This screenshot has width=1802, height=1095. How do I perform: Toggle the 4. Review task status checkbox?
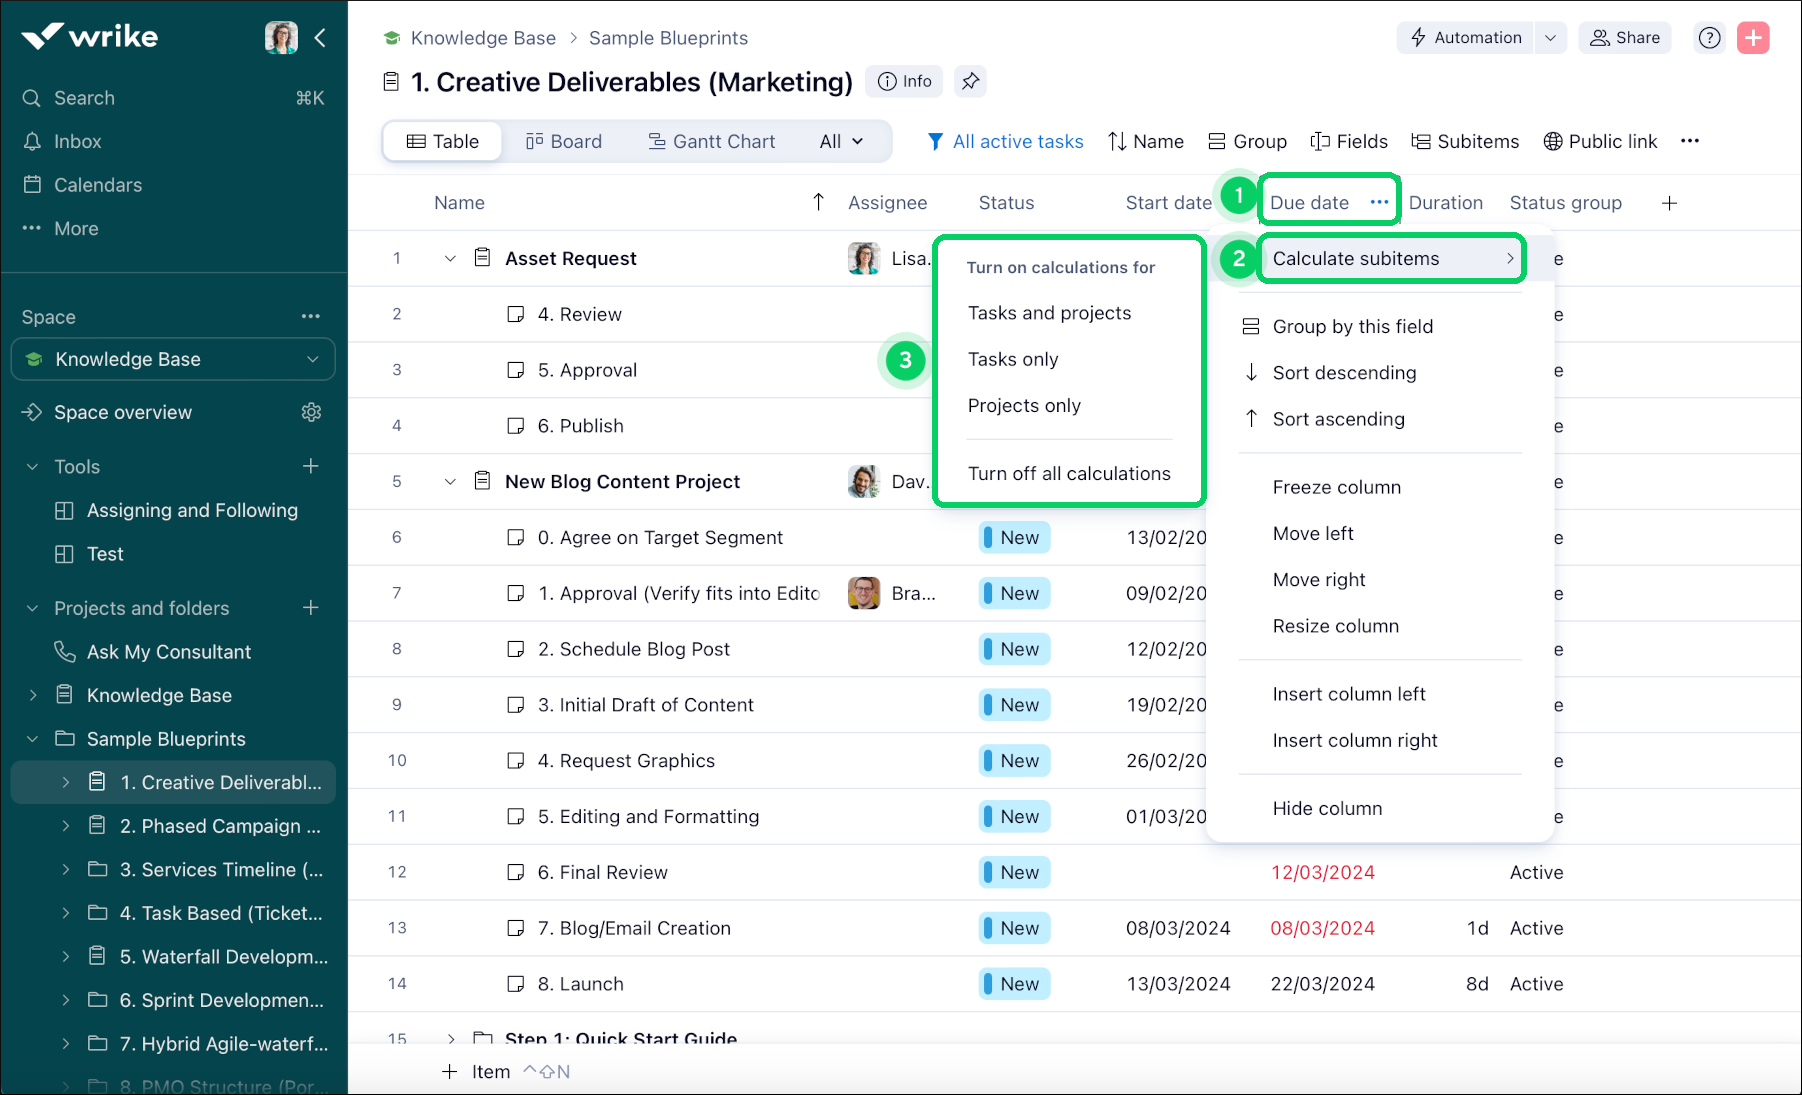(516, 314)
